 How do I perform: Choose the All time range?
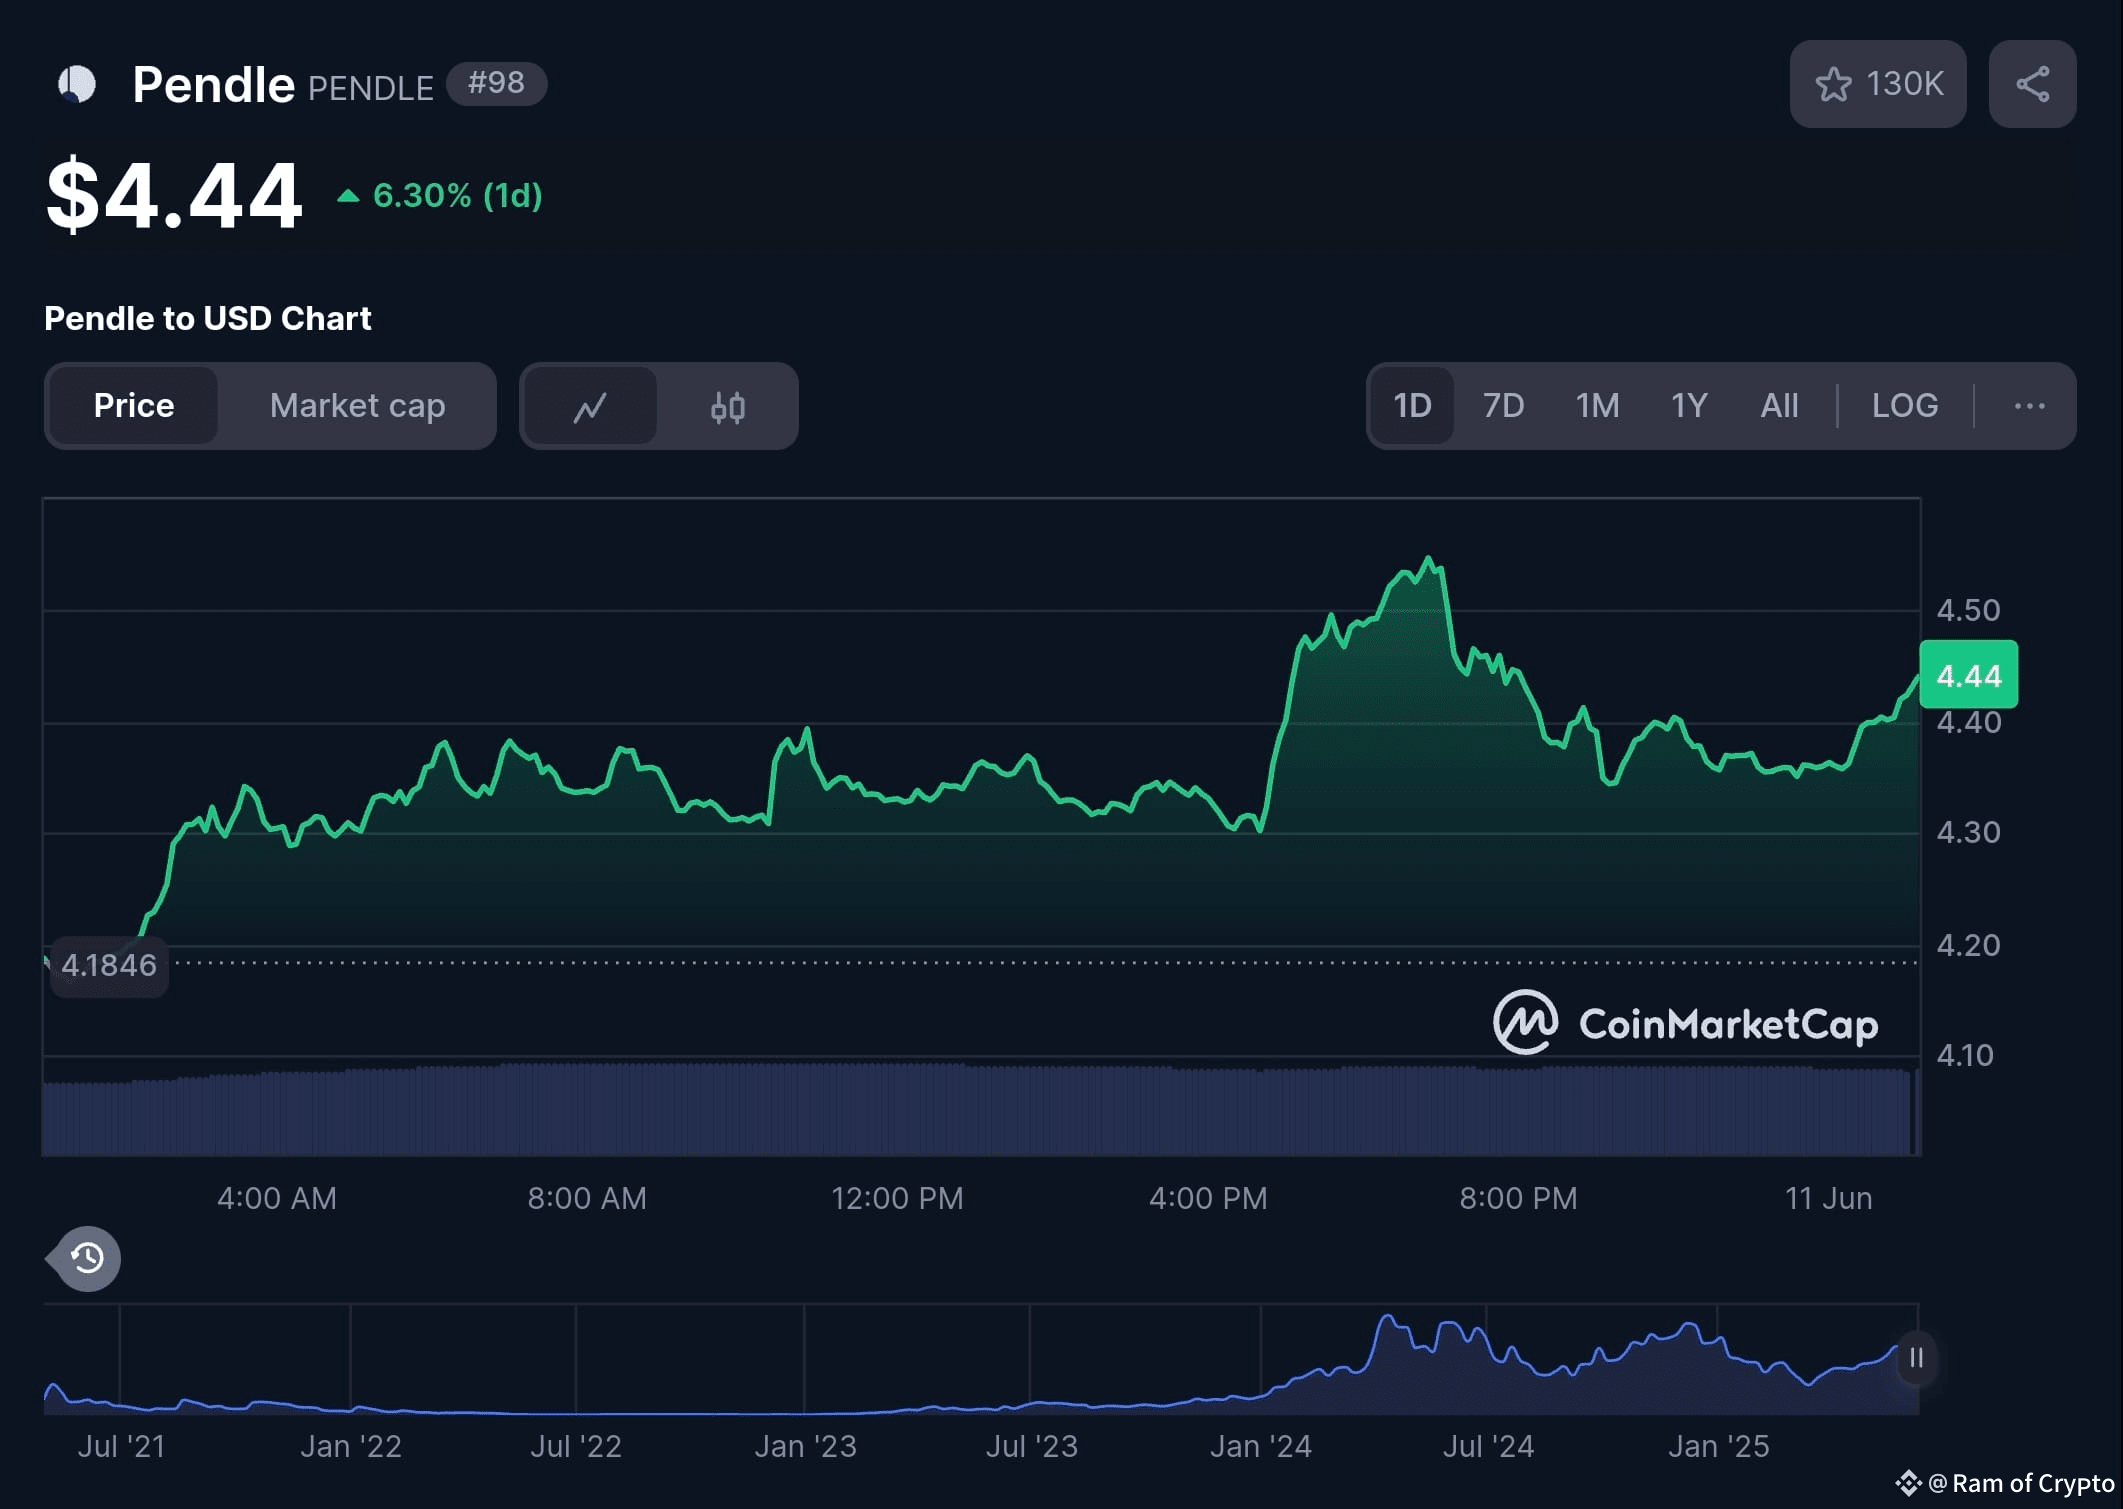[x=1779, y=406]
